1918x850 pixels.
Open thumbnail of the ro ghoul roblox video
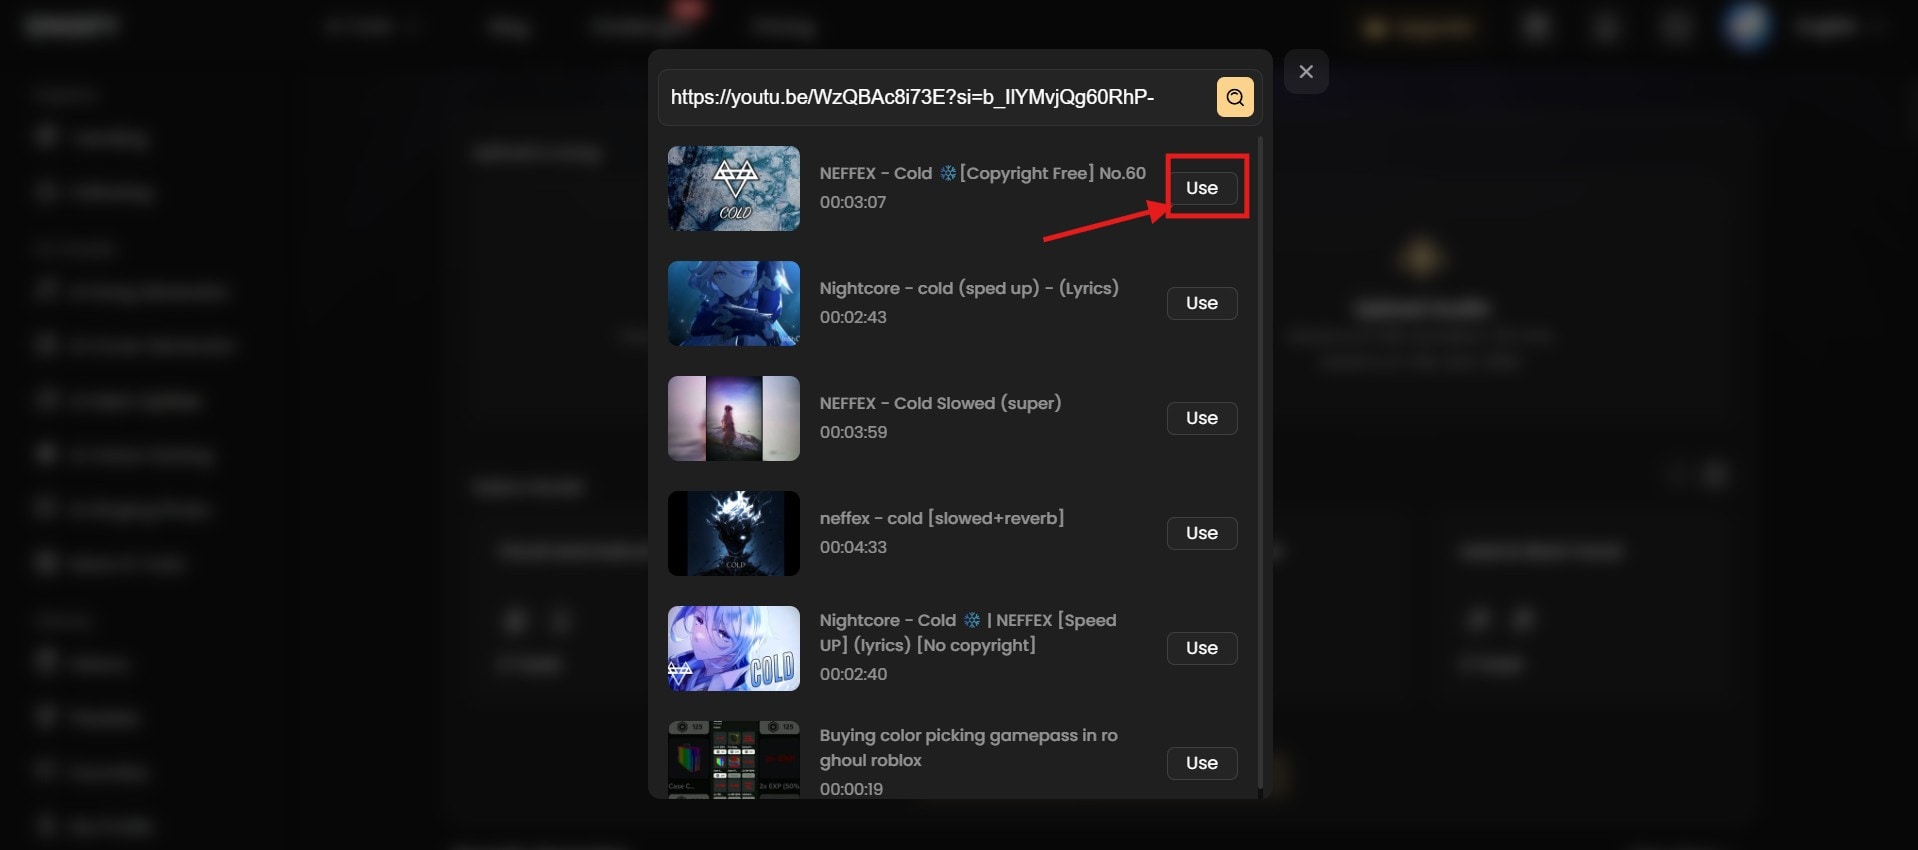coord(734,760)
